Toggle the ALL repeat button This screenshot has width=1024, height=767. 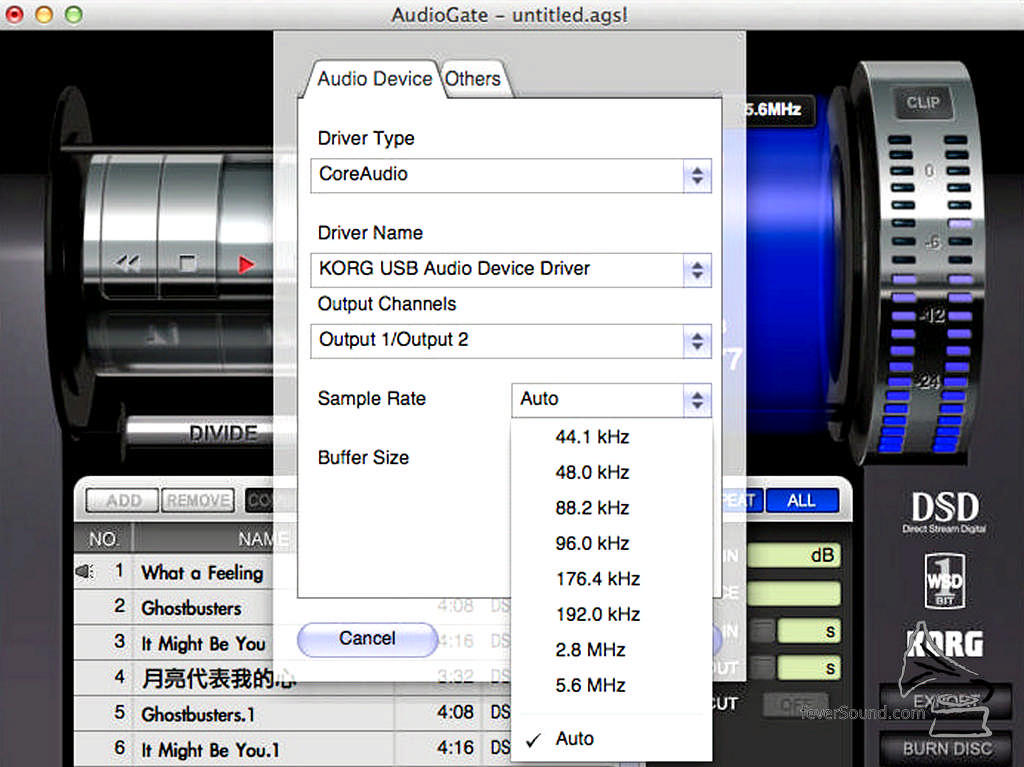(801, 500)
